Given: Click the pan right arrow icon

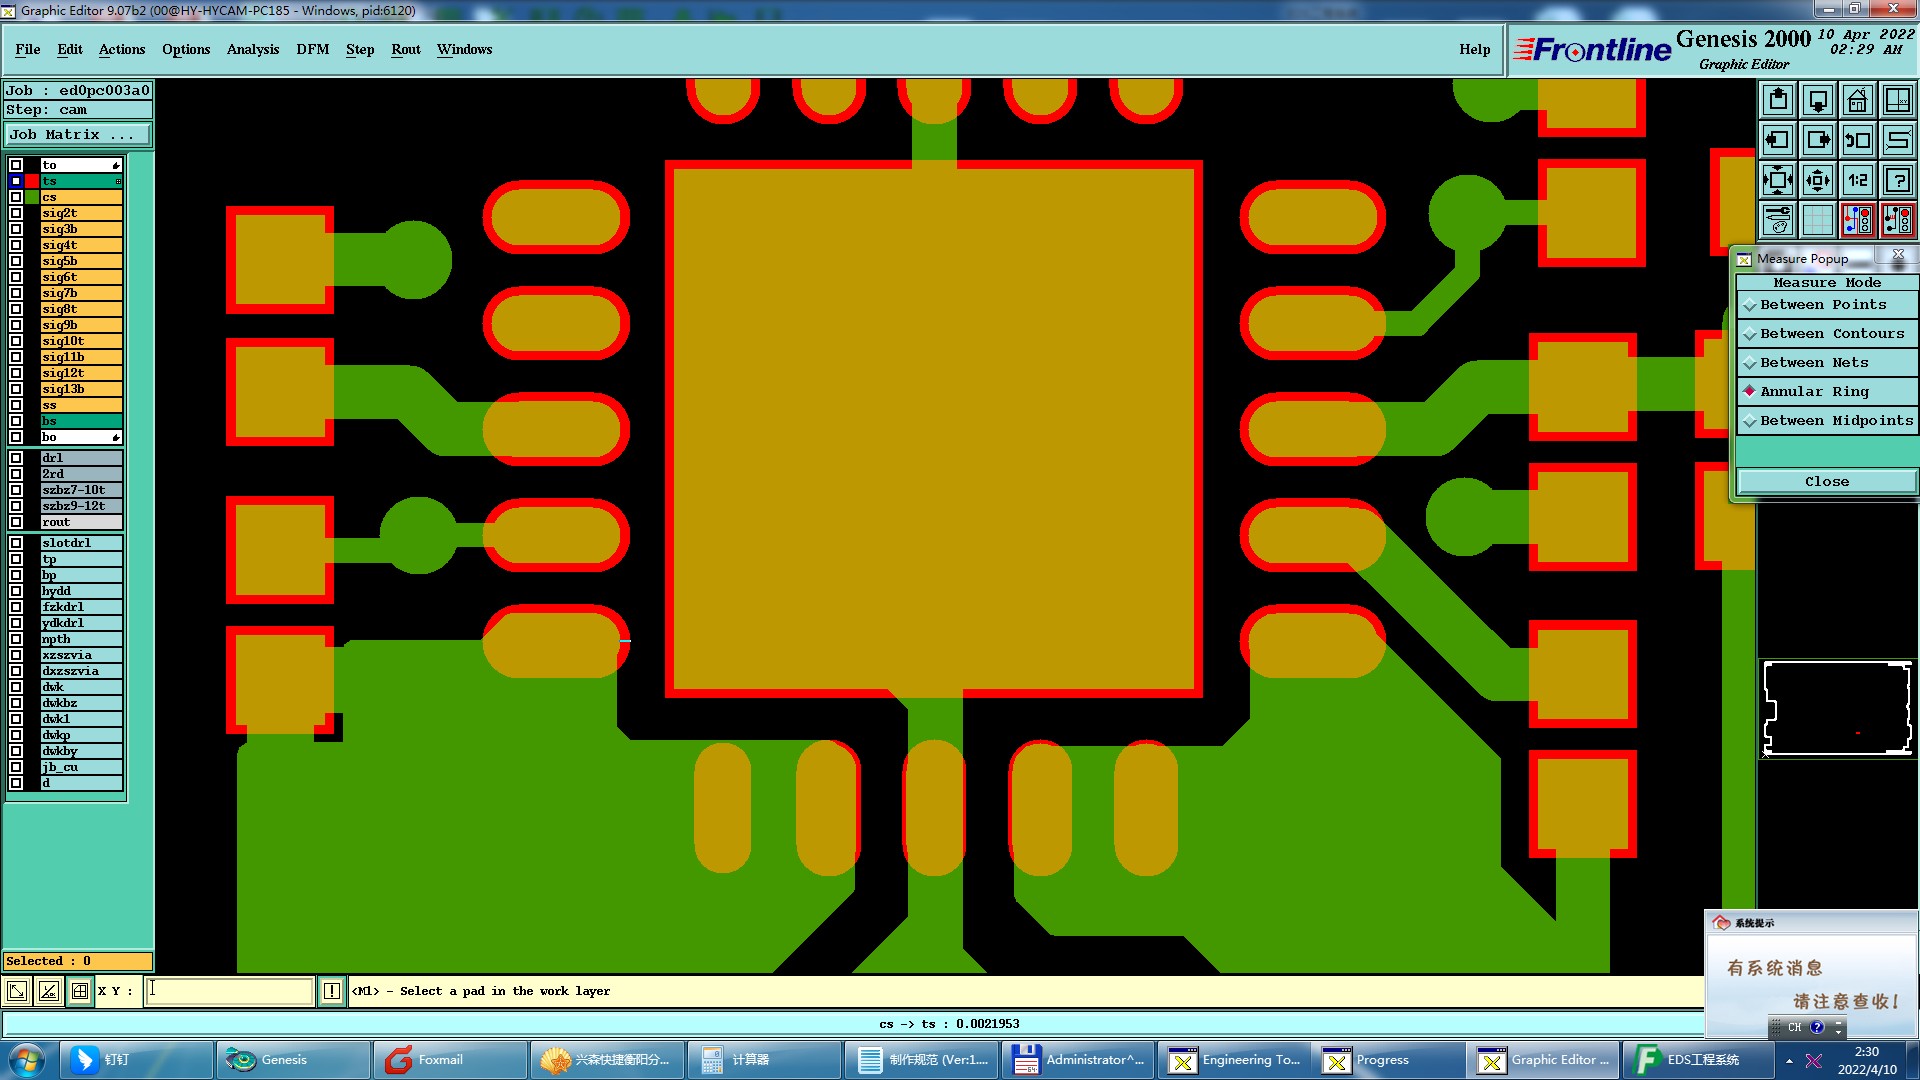Looking at the screenshot, I should click(x=1818, y=140).
